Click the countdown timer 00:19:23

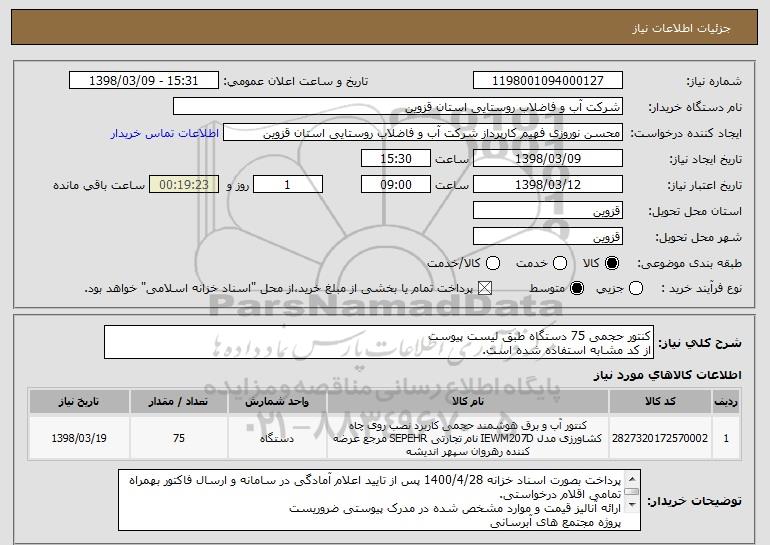coord(184,185)
